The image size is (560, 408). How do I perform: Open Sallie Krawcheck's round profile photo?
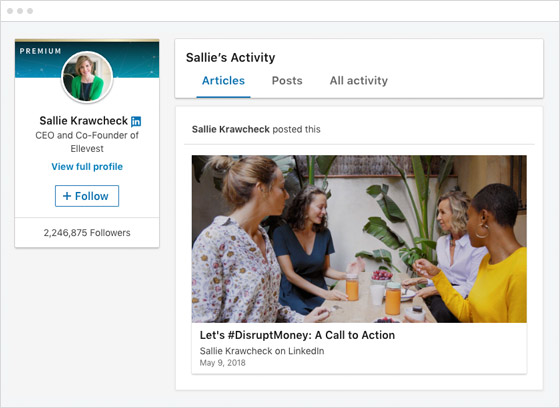(87, 77)
